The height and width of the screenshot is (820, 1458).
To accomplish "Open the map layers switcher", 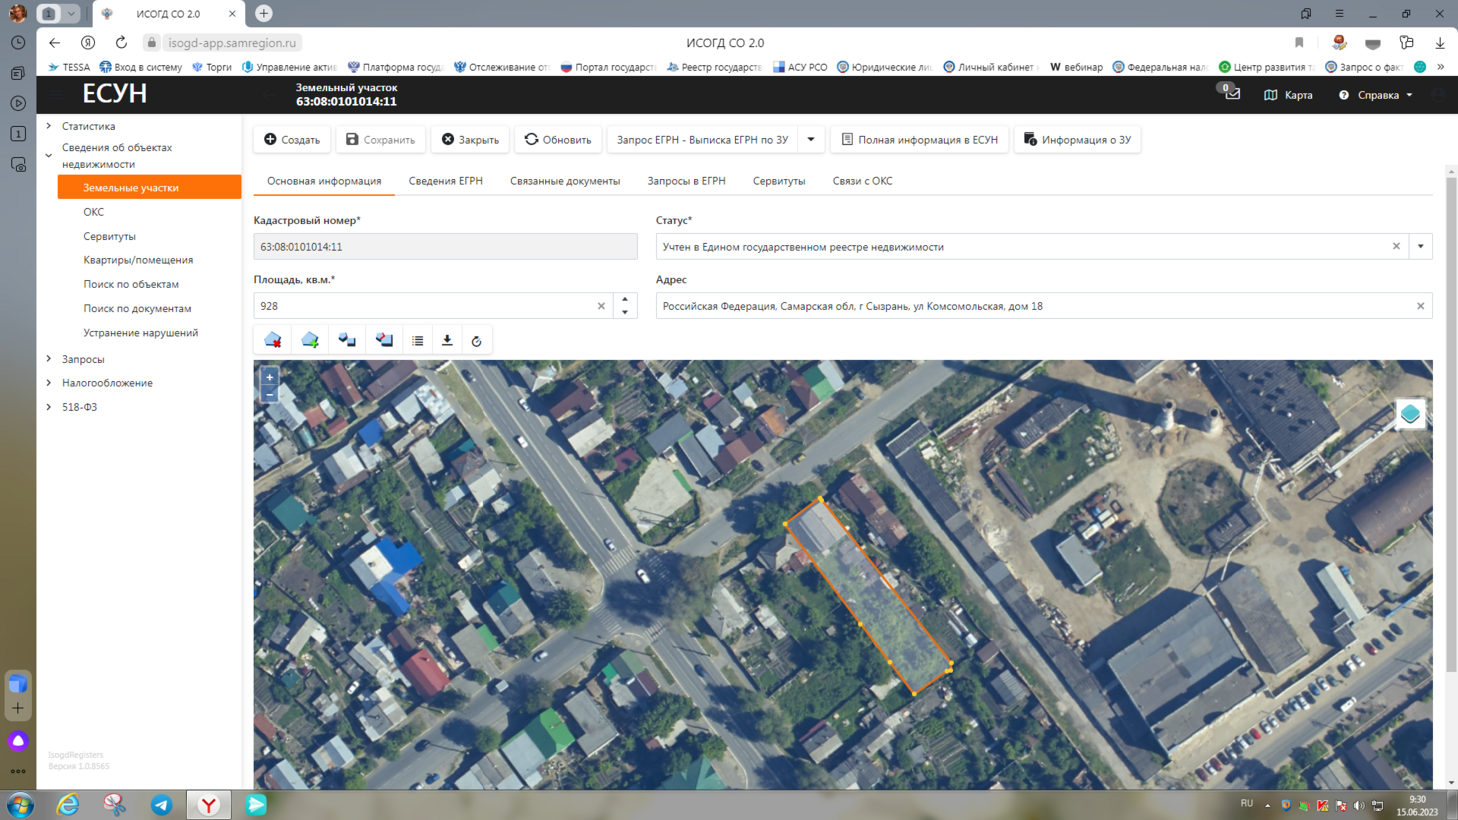I will tap(1410, 414).
